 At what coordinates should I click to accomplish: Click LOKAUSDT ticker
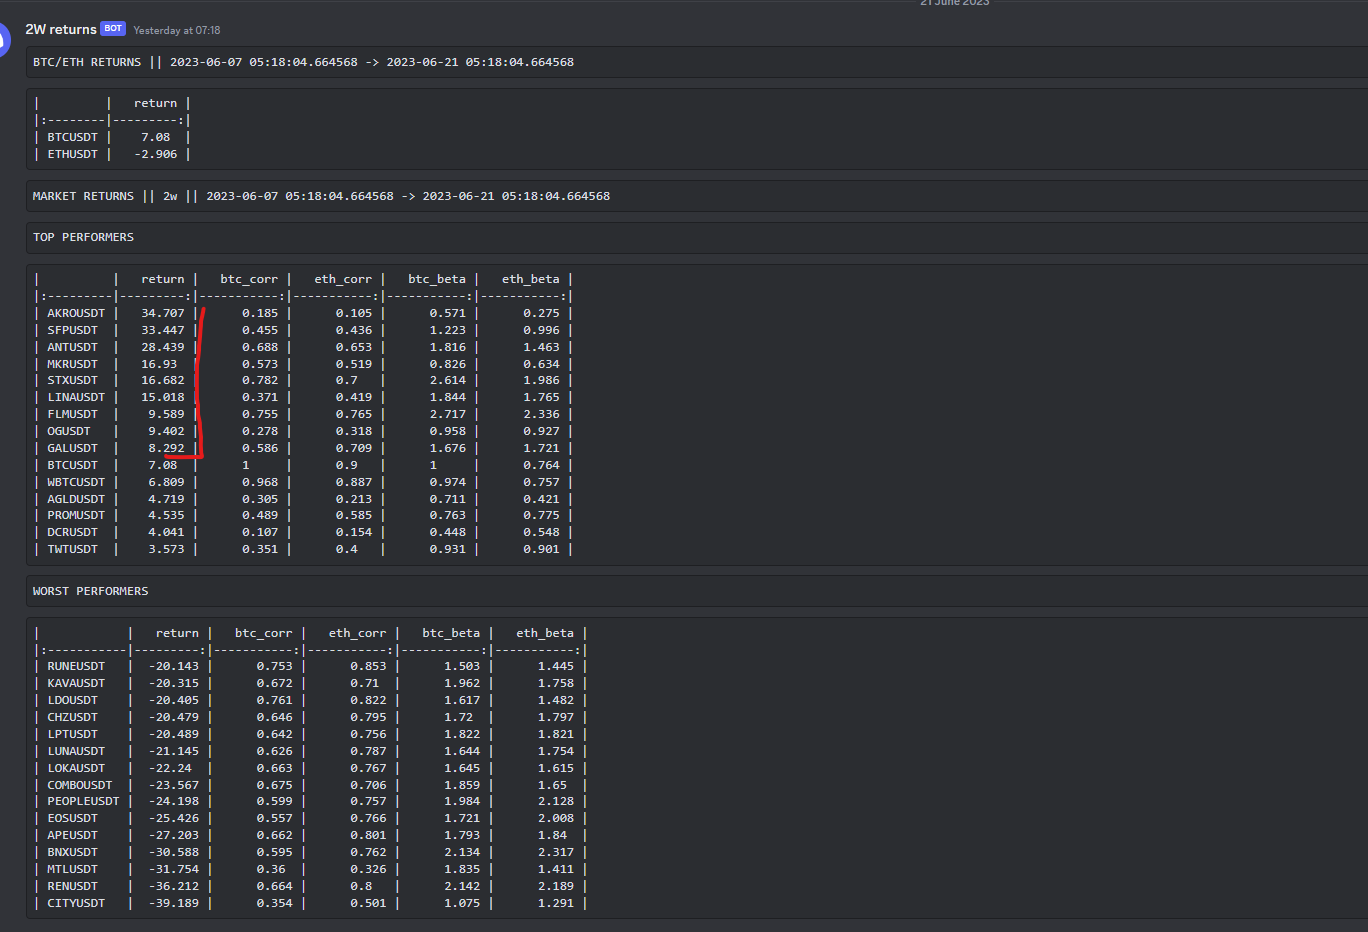[76, 768]
